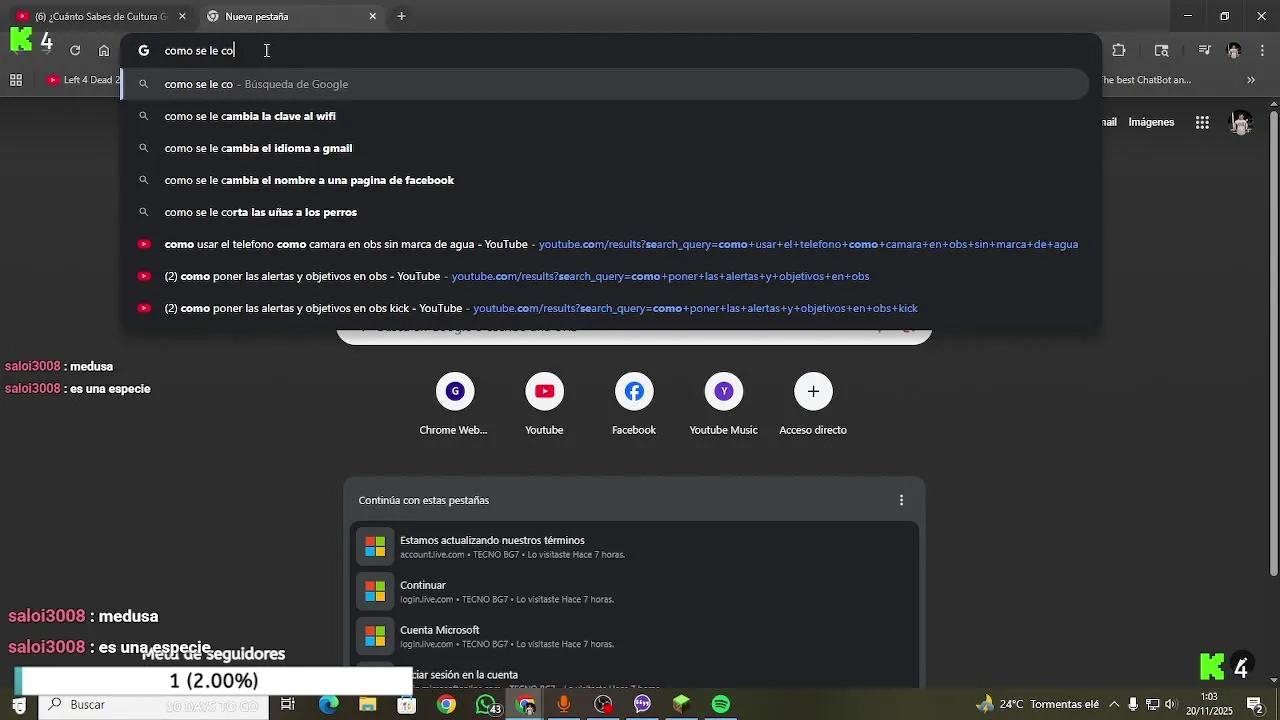This screenshot has width=1280, height=720.
Task: Open weather widget showing 24°C Tormentas
Action: (x=1037, y=704)
